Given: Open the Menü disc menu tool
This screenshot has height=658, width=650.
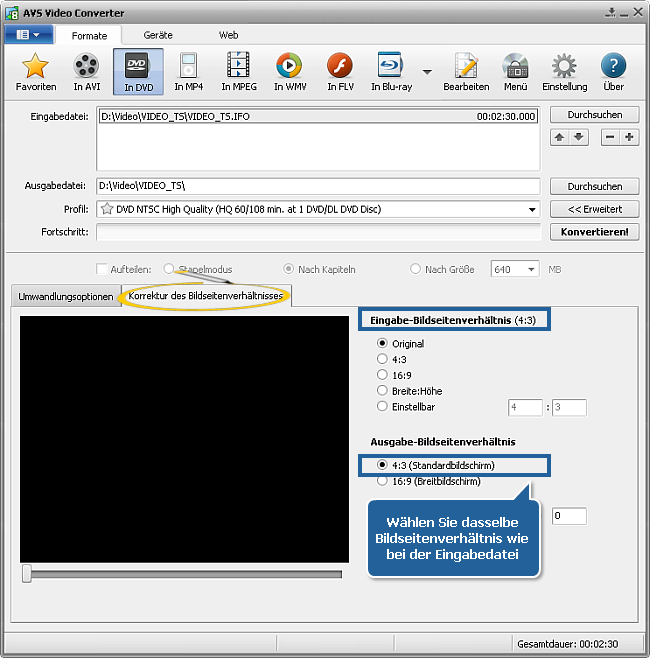Looking at the screenshot, I should pos(515,72).
